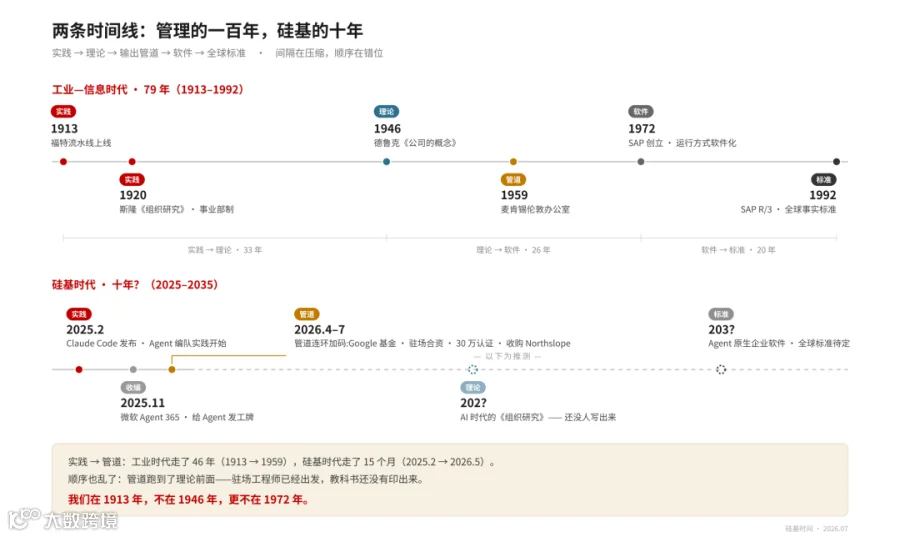Click the year label 1946
The height and width of the screenshot is (537, 900).
(x=387, y=129)
